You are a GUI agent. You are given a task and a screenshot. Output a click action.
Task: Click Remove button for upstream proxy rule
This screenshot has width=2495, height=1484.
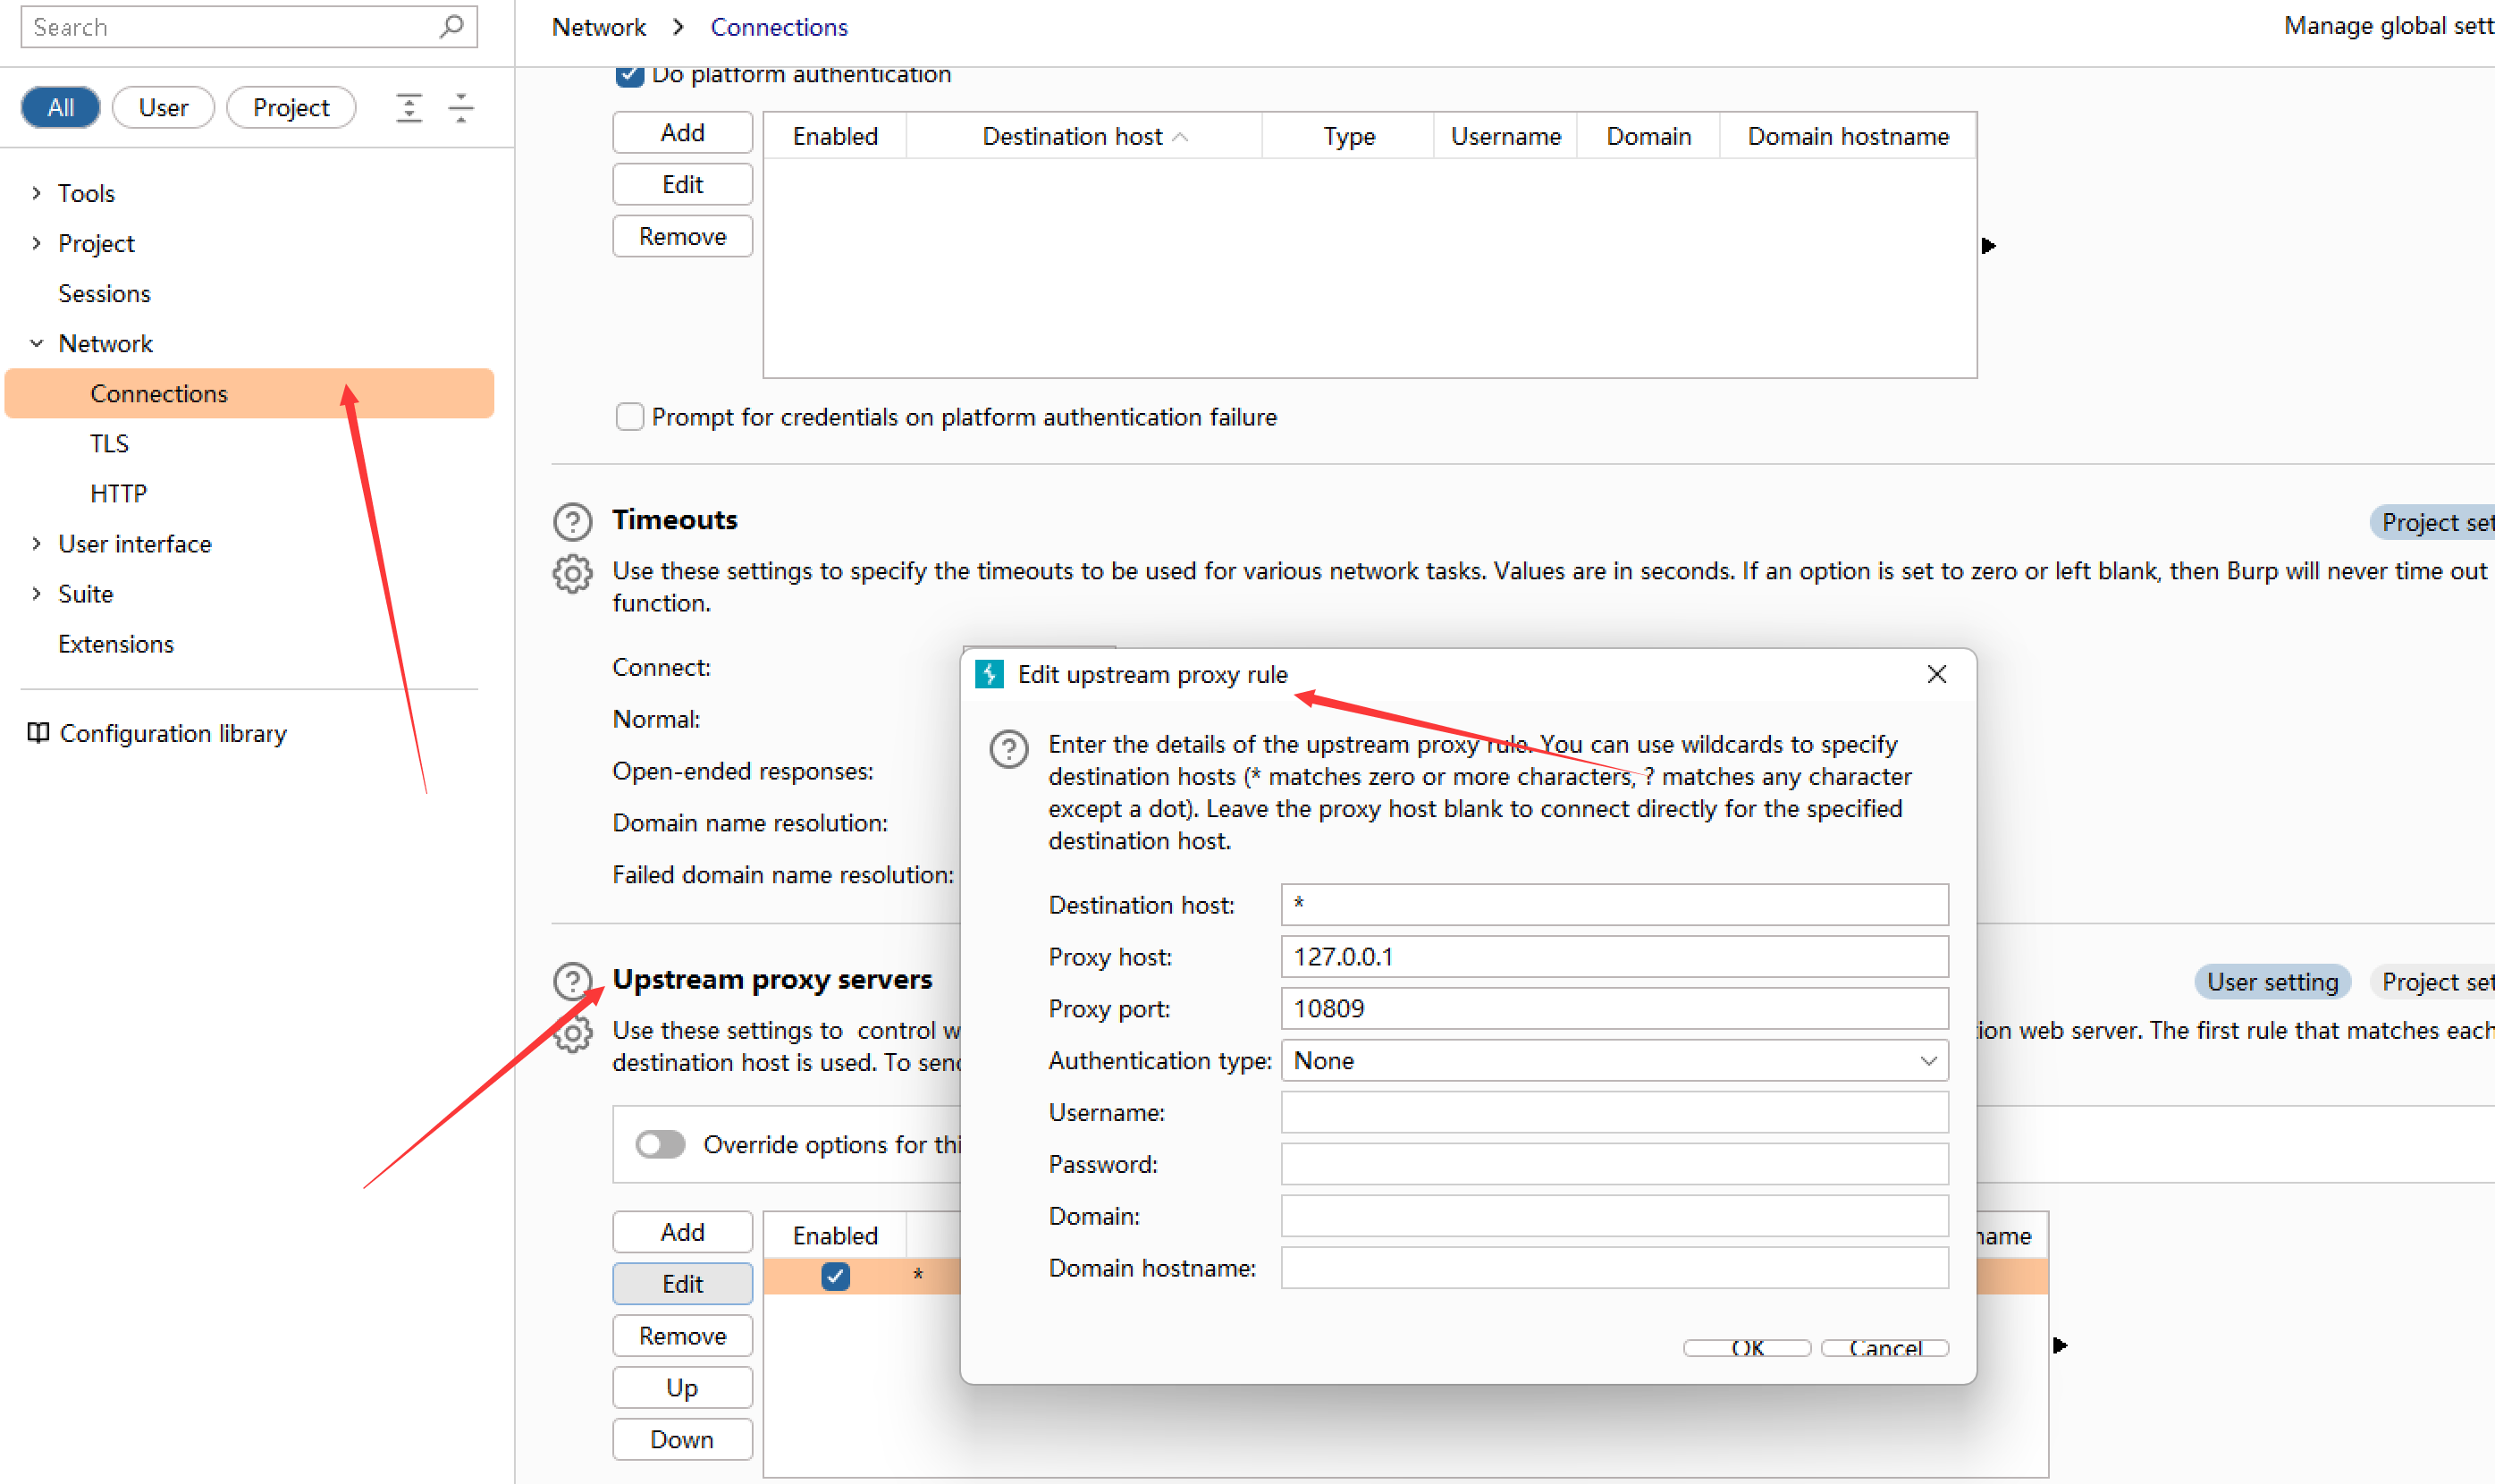pyautogui.click(x=682, y=1336)
